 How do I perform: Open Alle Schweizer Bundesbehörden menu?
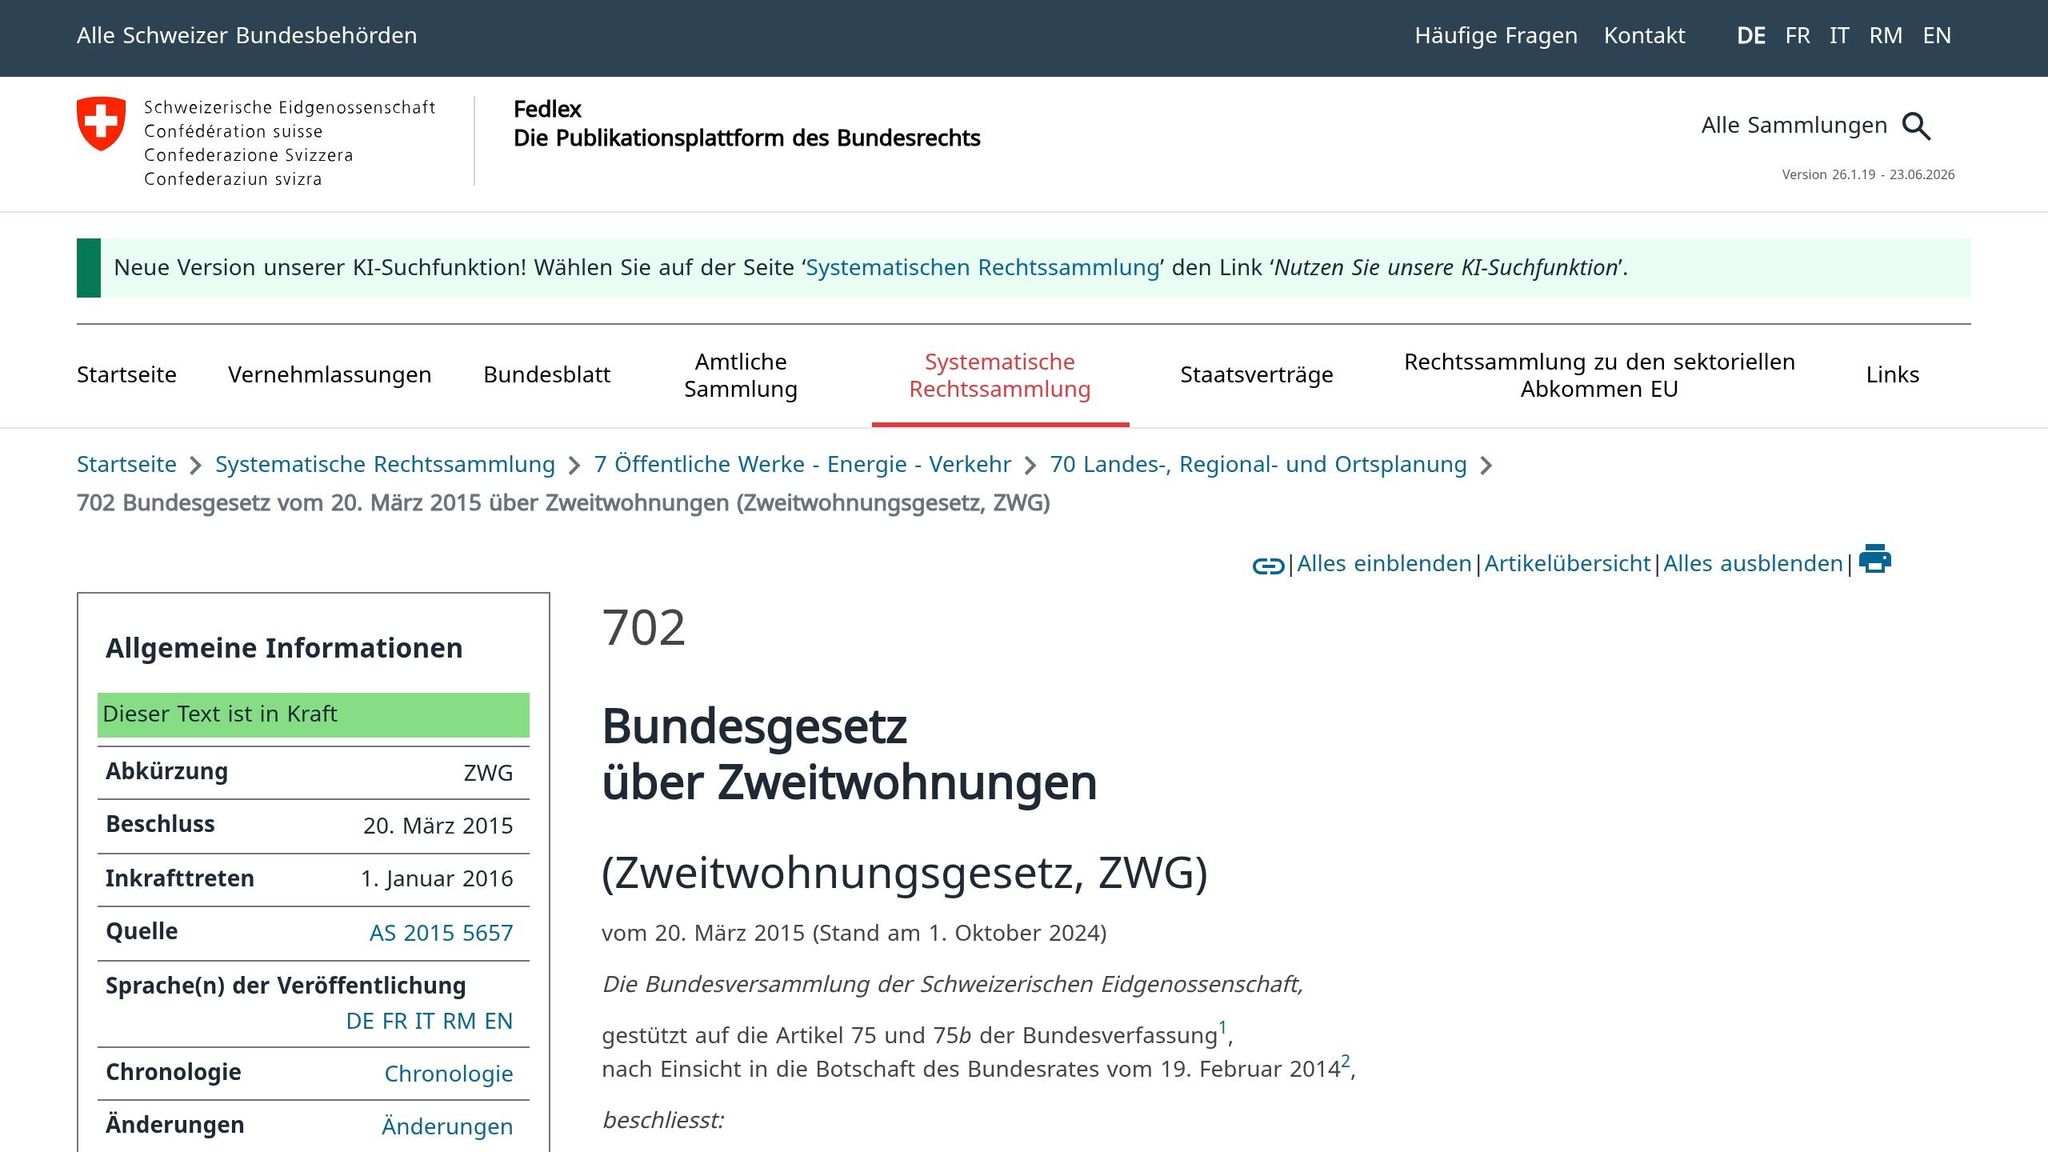[247, 36]
